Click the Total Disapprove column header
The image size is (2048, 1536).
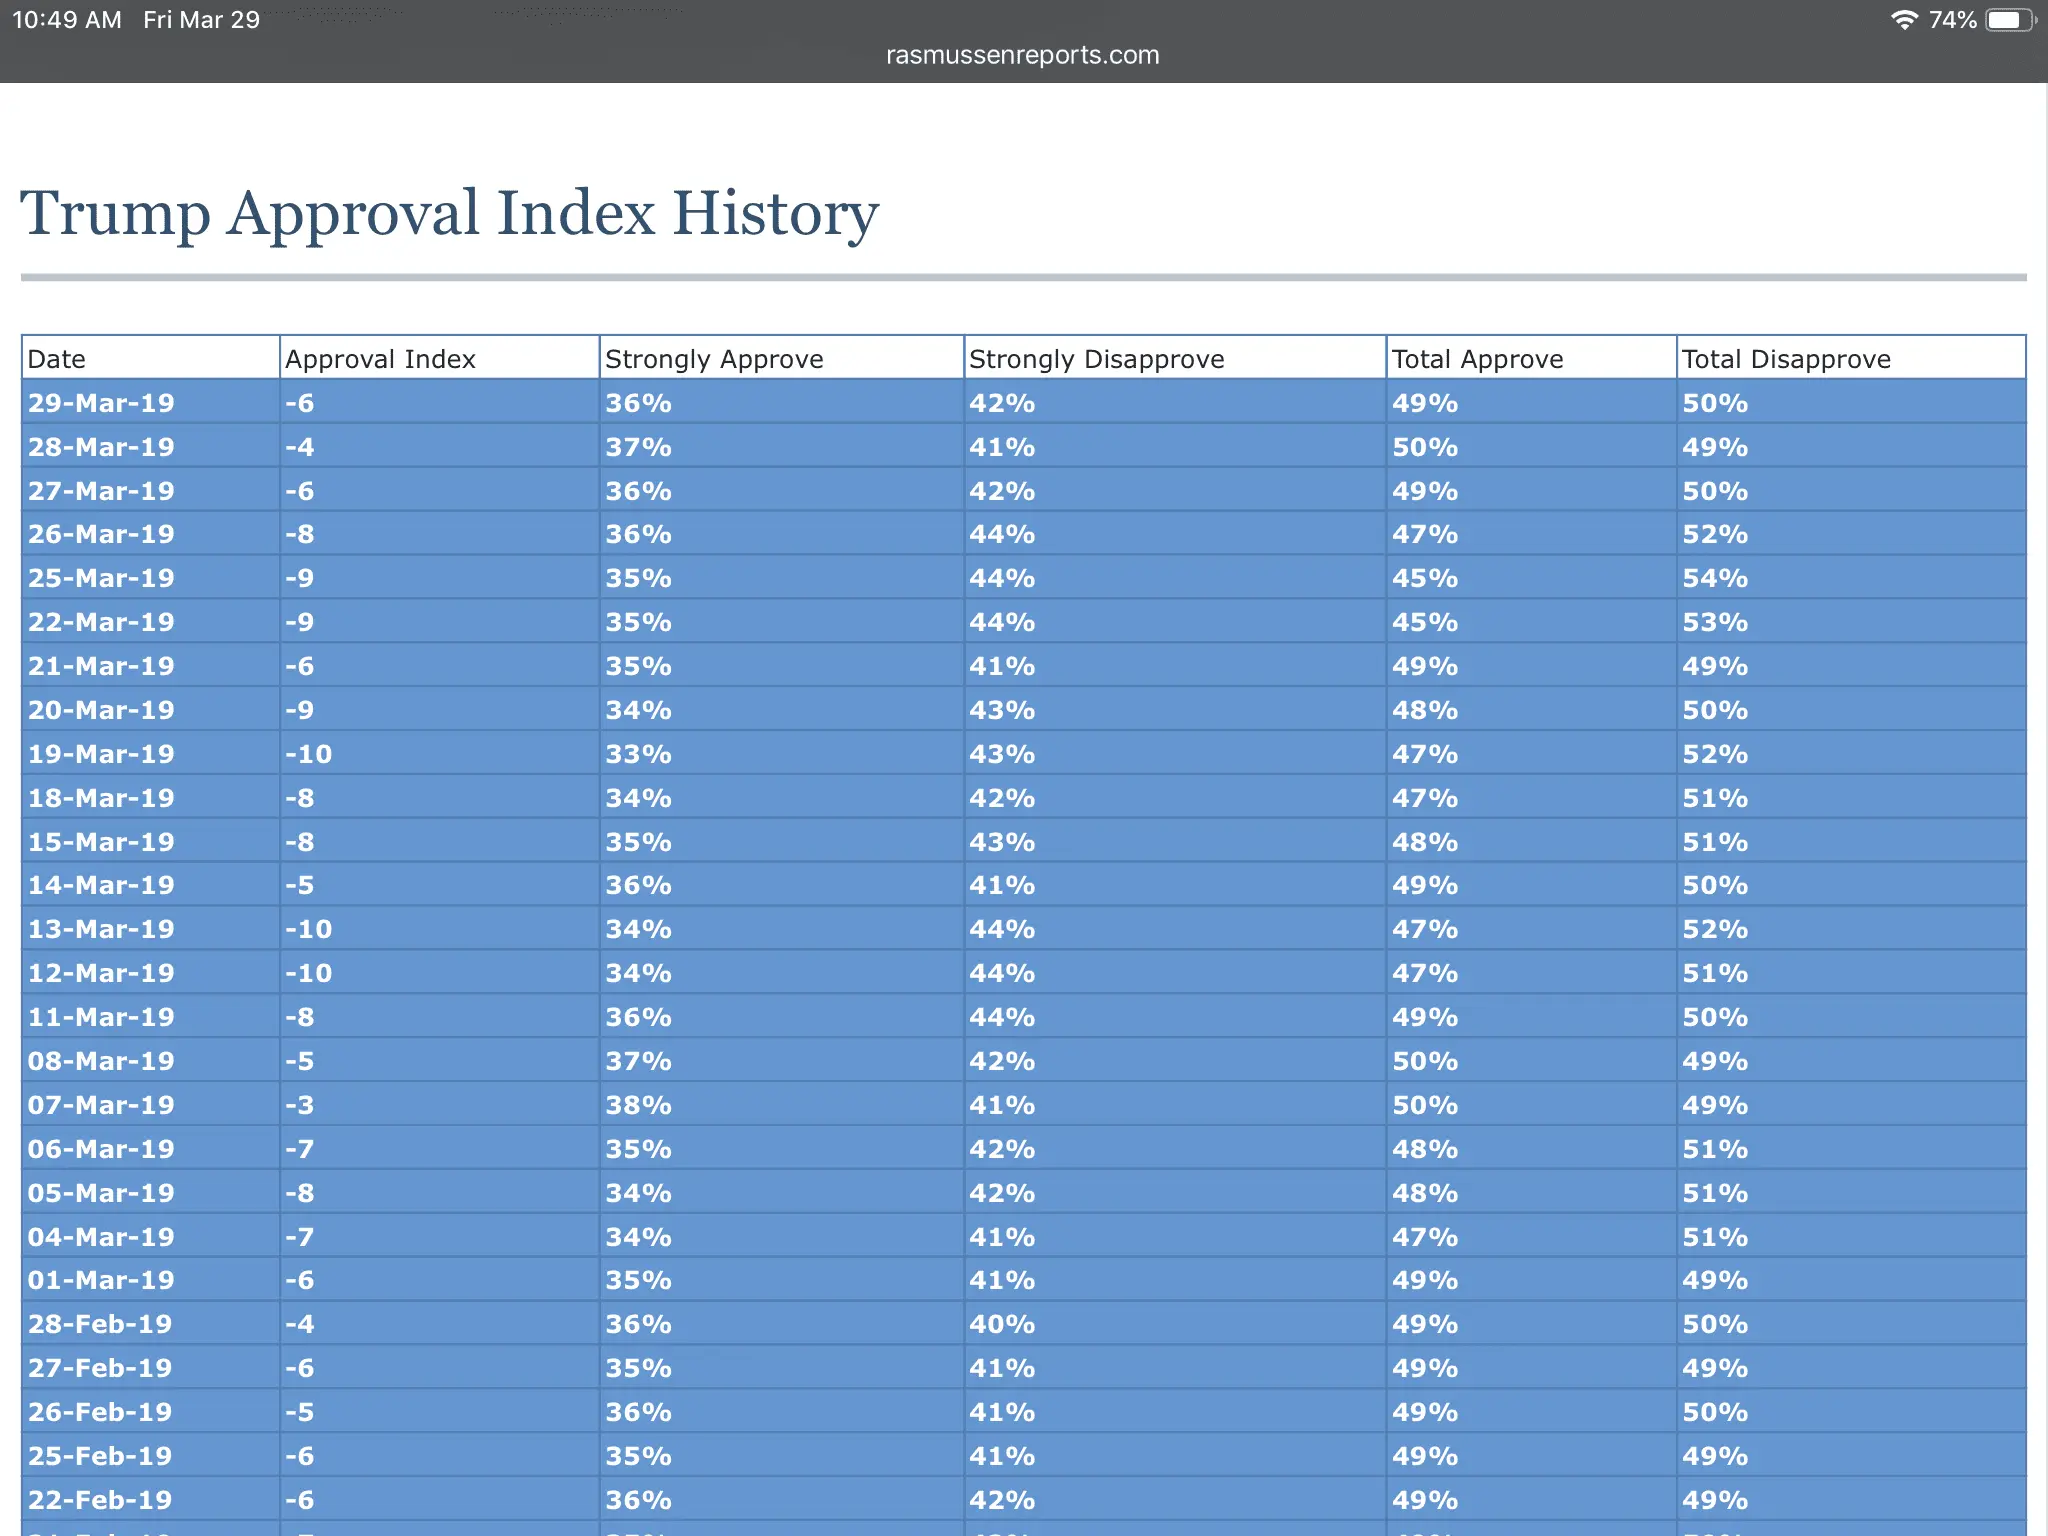tap(1786, 359)
